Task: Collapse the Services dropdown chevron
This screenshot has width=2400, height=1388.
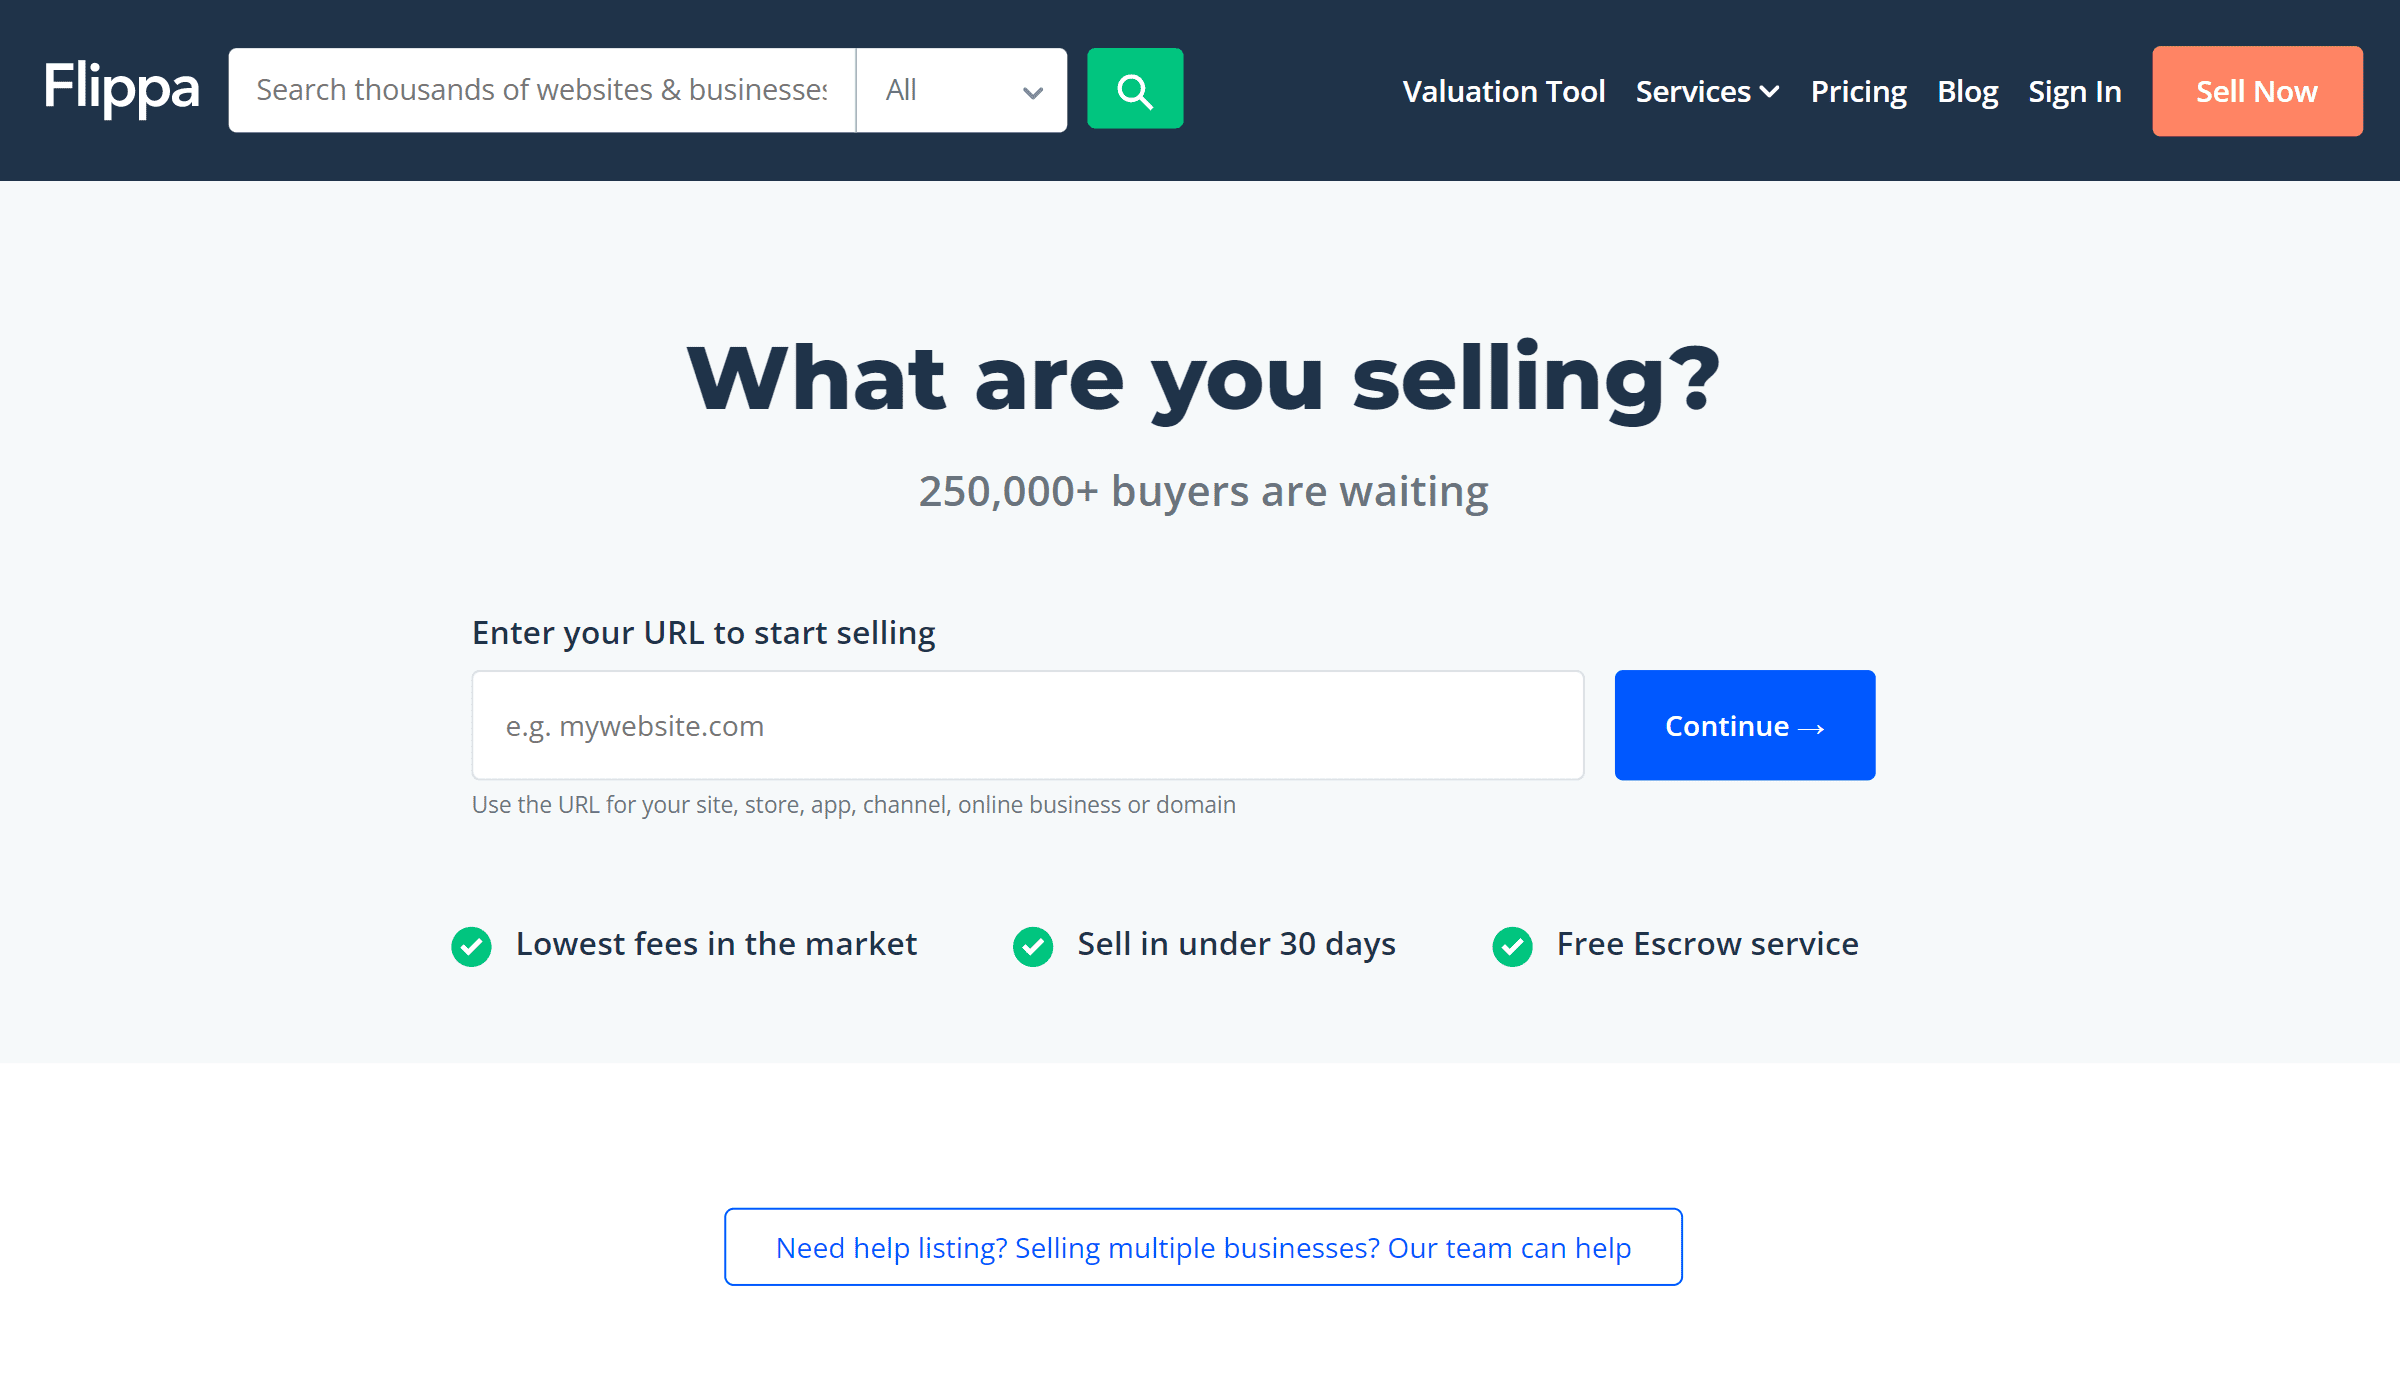Action: click(1770, 91)
